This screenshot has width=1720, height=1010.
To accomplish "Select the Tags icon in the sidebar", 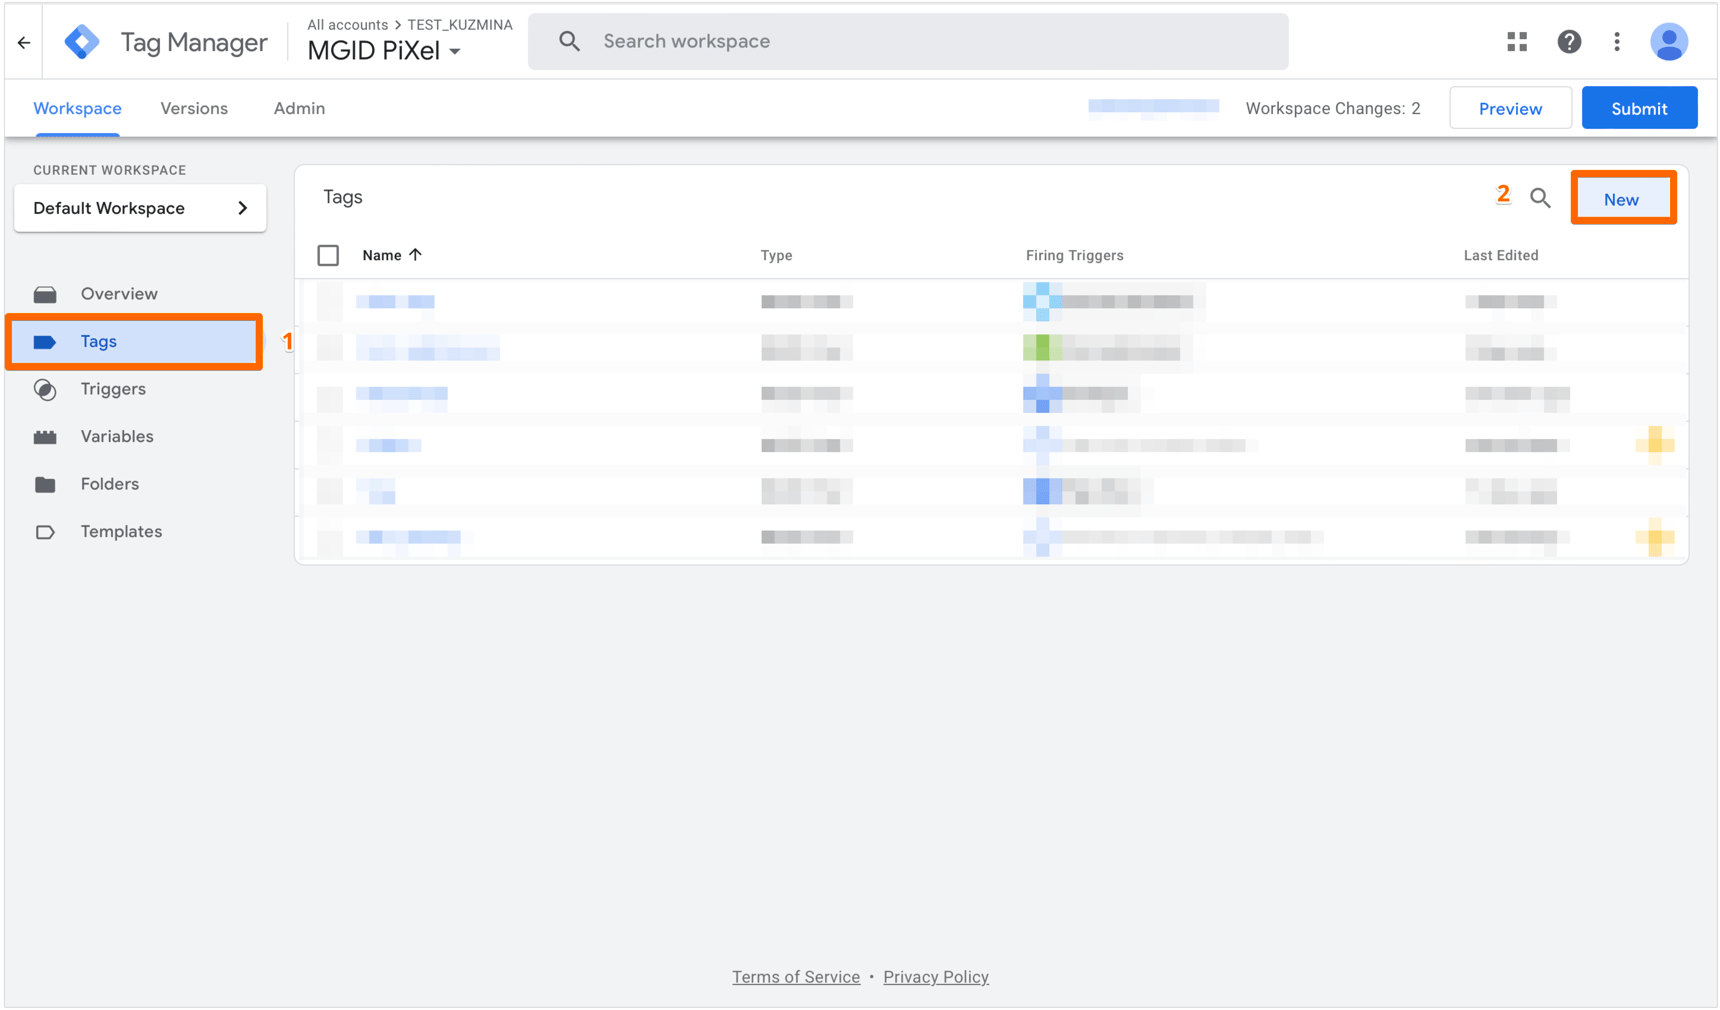I will (x=46, y=341).
